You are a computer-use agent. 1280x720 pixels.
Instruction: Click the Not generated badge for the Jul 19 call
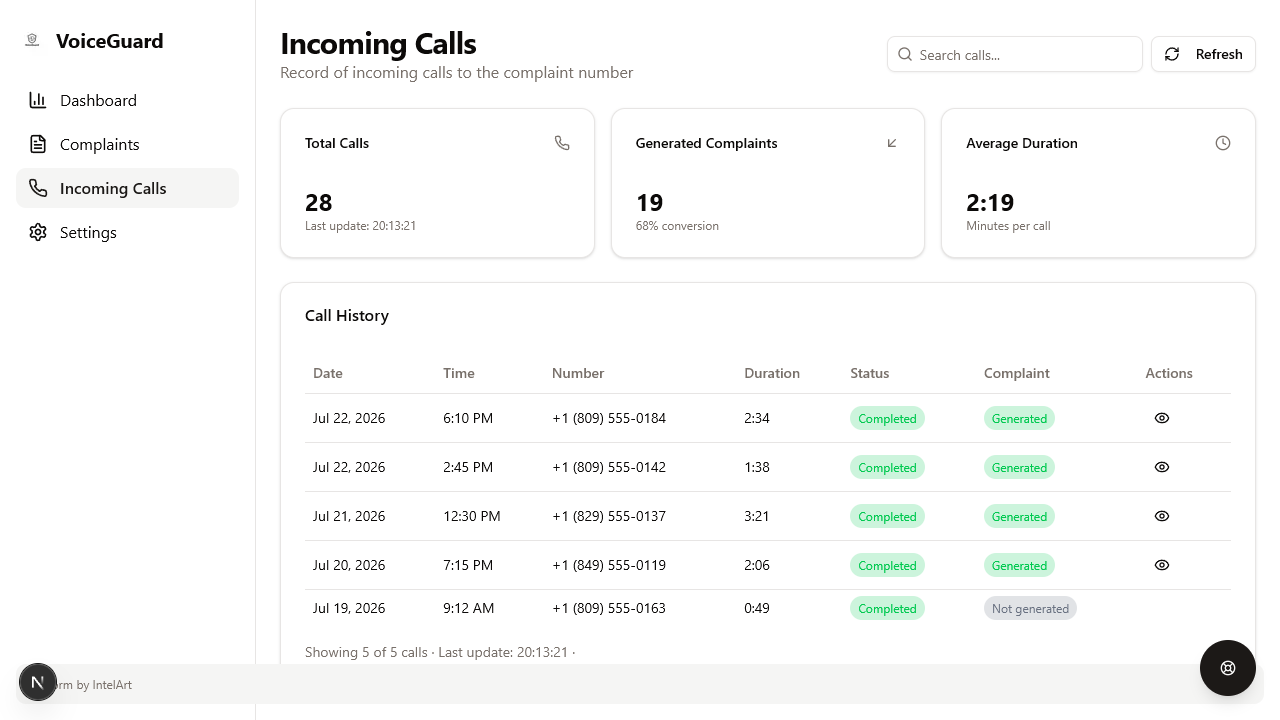point(1030,608)
